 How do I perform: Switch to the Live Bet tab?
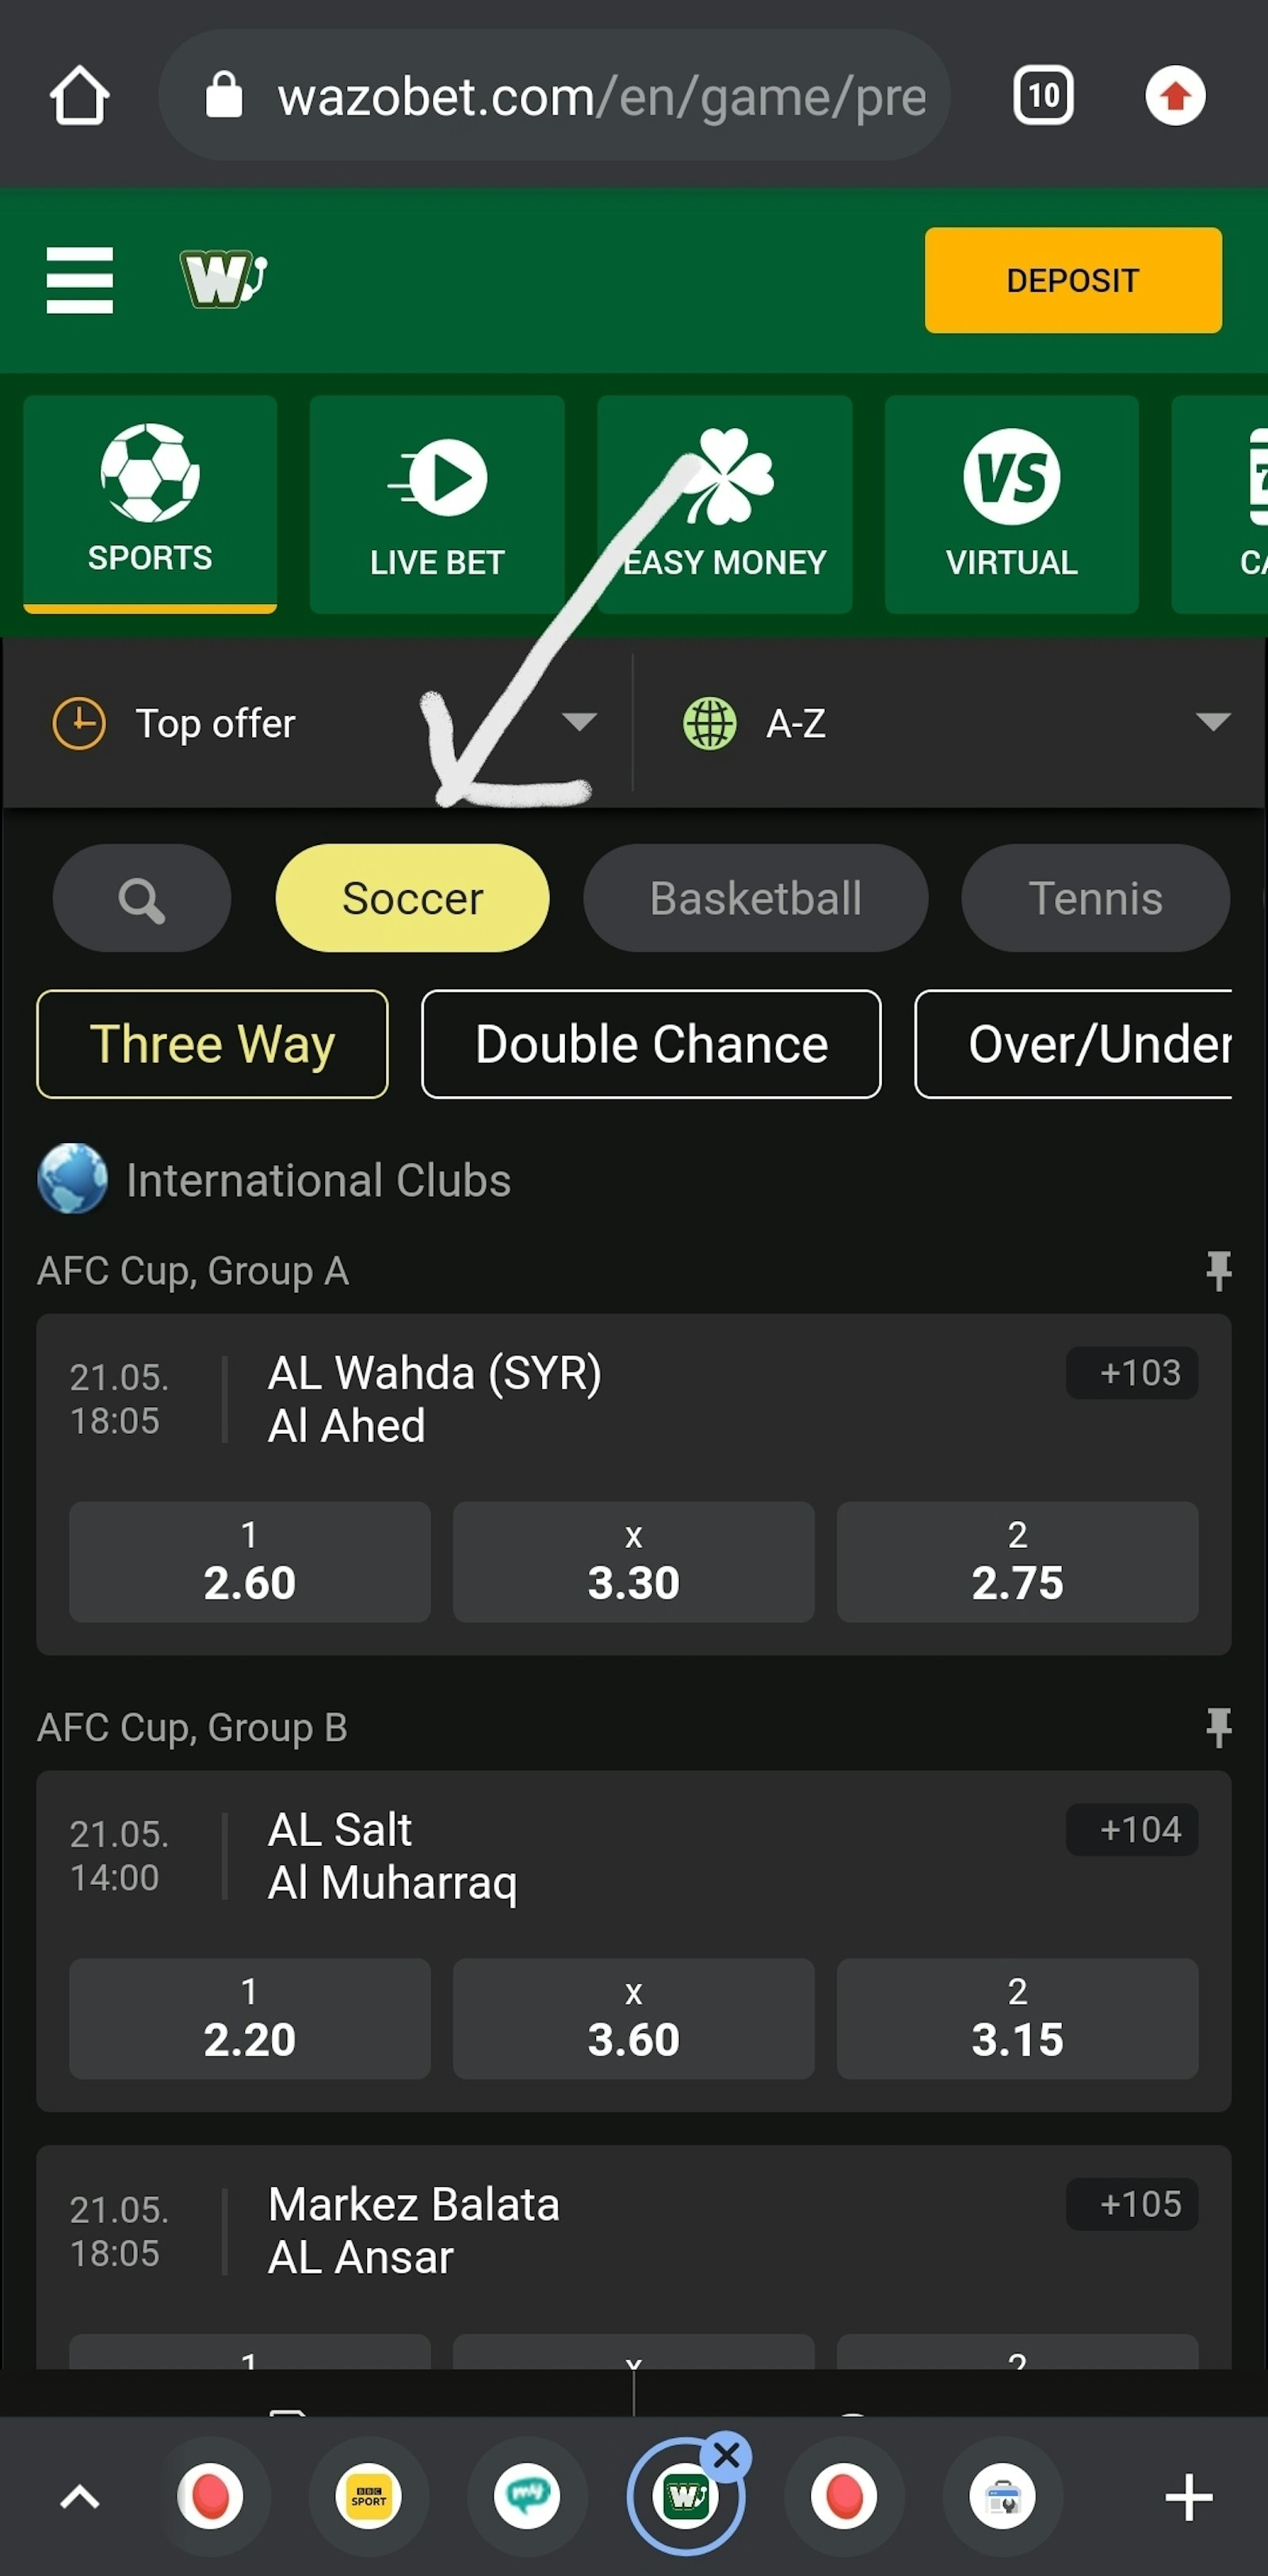[x=437, y=504]
